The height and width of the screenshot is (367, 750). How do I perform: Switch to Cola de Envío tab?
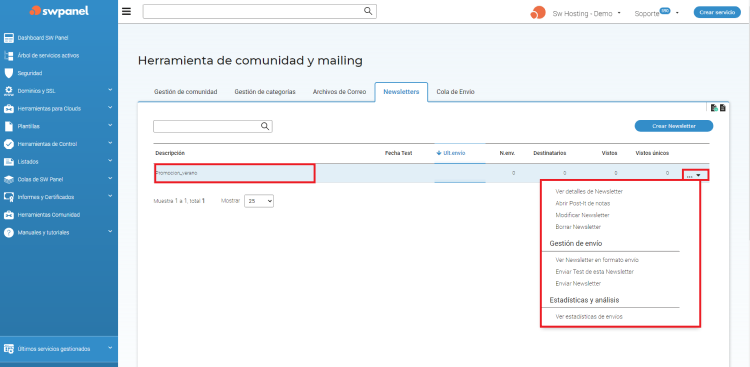coord(455,92)
